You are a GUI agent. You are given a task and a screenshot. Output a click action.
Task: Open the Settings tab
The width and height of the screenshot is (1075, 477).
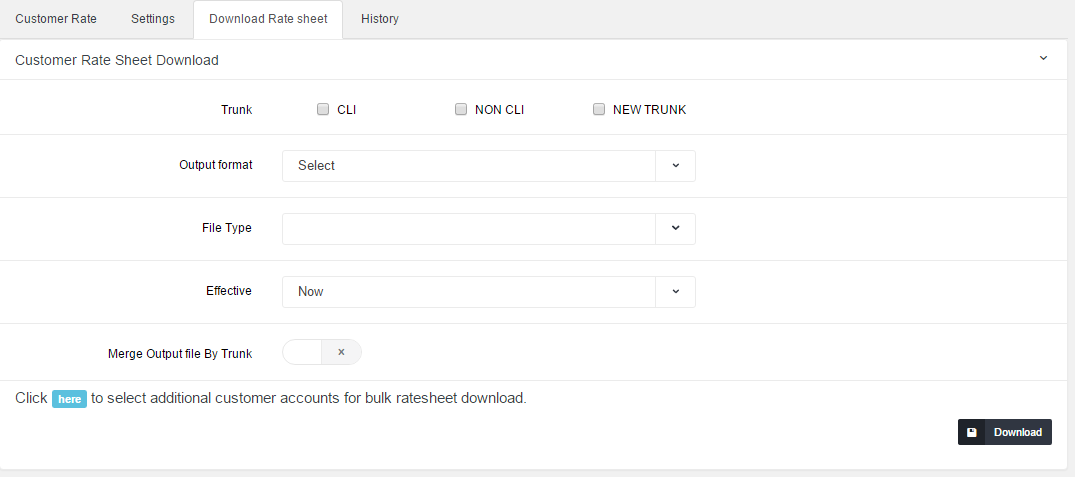tap(153, 19)
